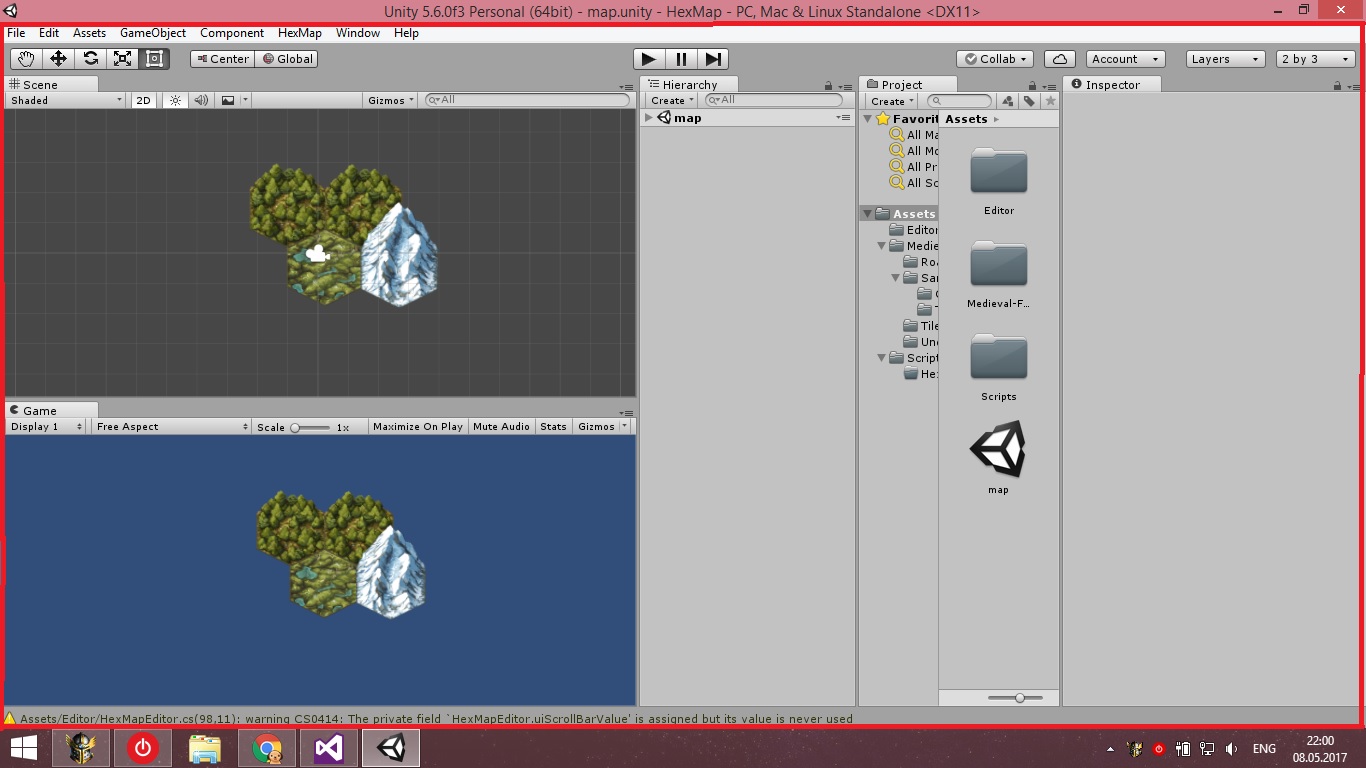
Task: Lock the Inspector panel
Action: coord(1339,86)
